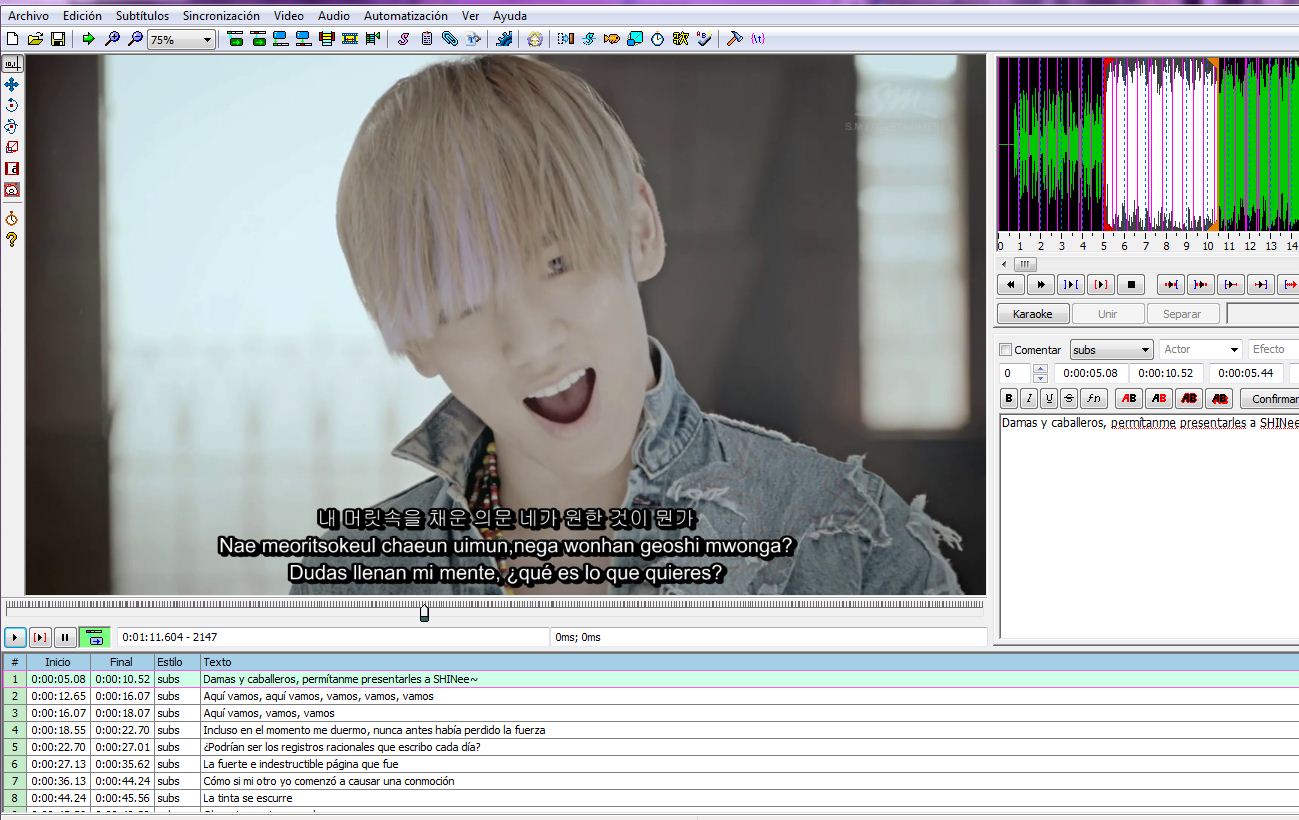Click the start time field 0:00:05.08
Image resolution: width=1299 pixels, height=820 pixels.
point(1090,373)
